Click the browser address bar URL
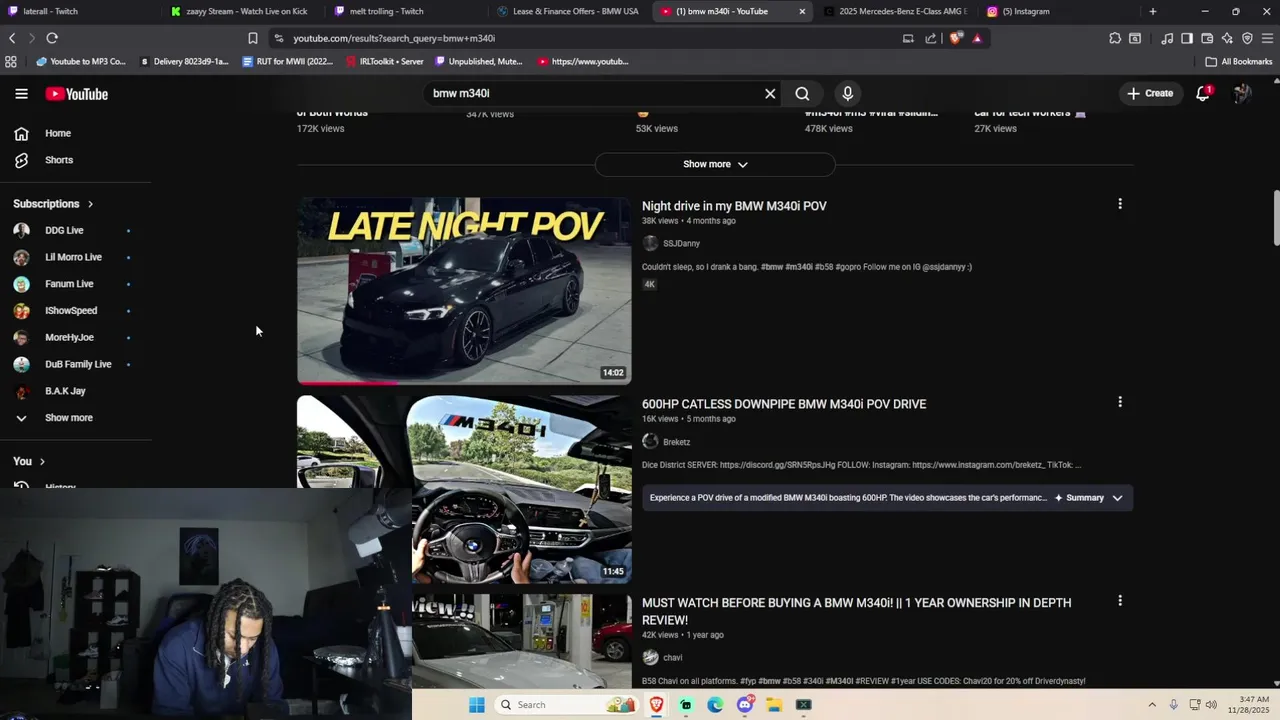This screenshot has width=1280, height=720. pos(394,38)
